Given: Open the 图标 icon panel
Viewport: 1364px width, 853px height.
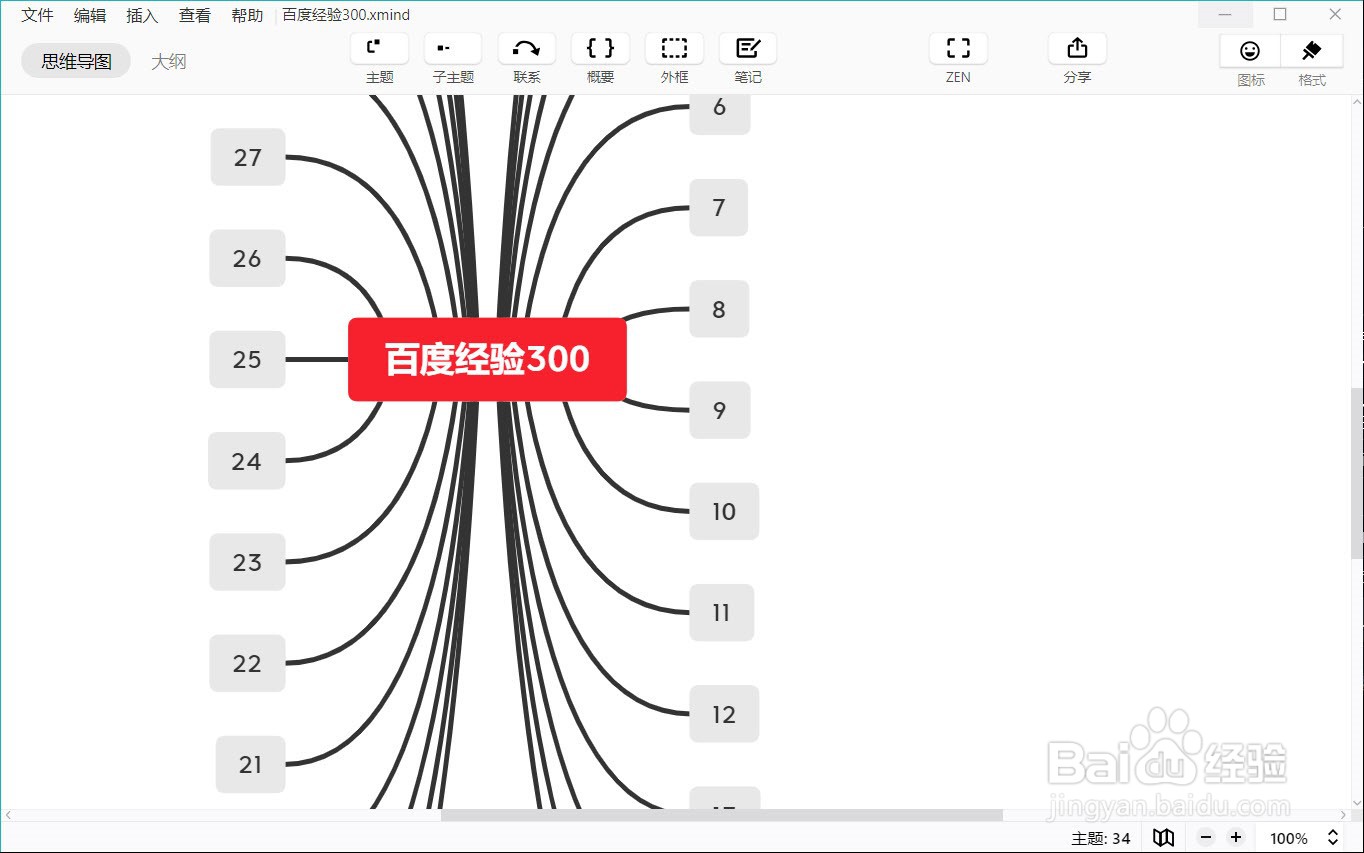Looking at the screenshot, I should click(1250, 51).
